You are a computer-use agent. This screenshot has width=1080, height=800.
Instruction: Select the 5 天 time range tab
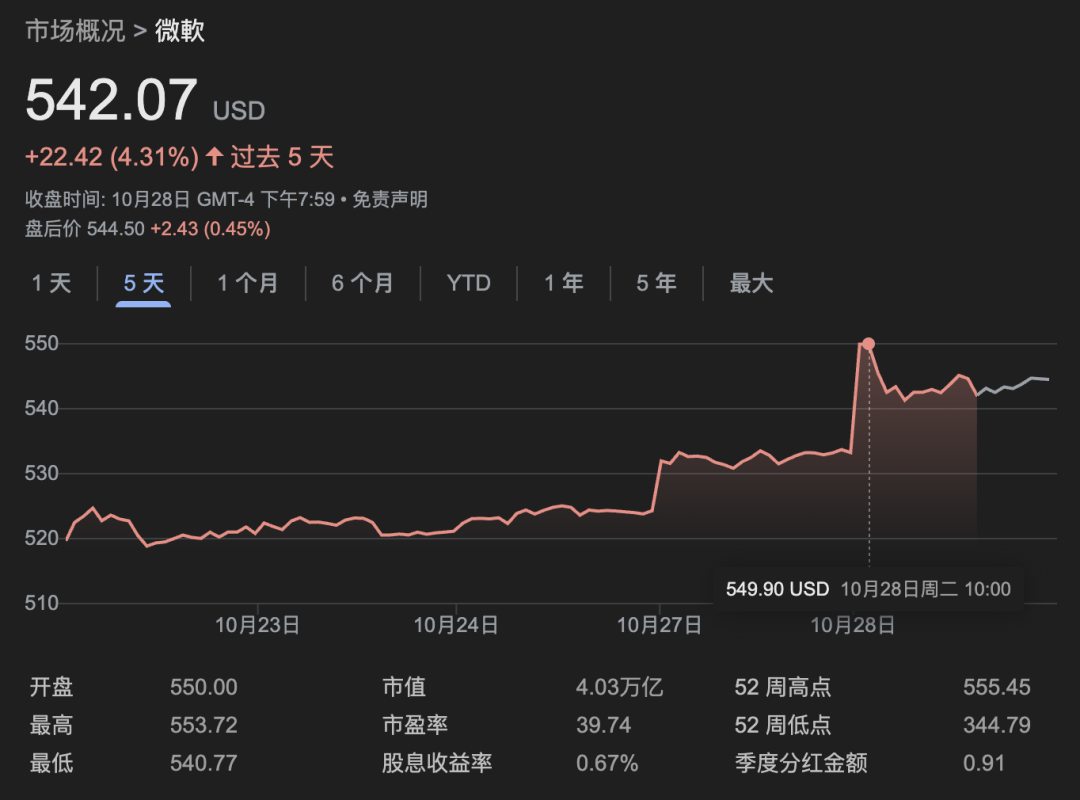coord(143,284)
